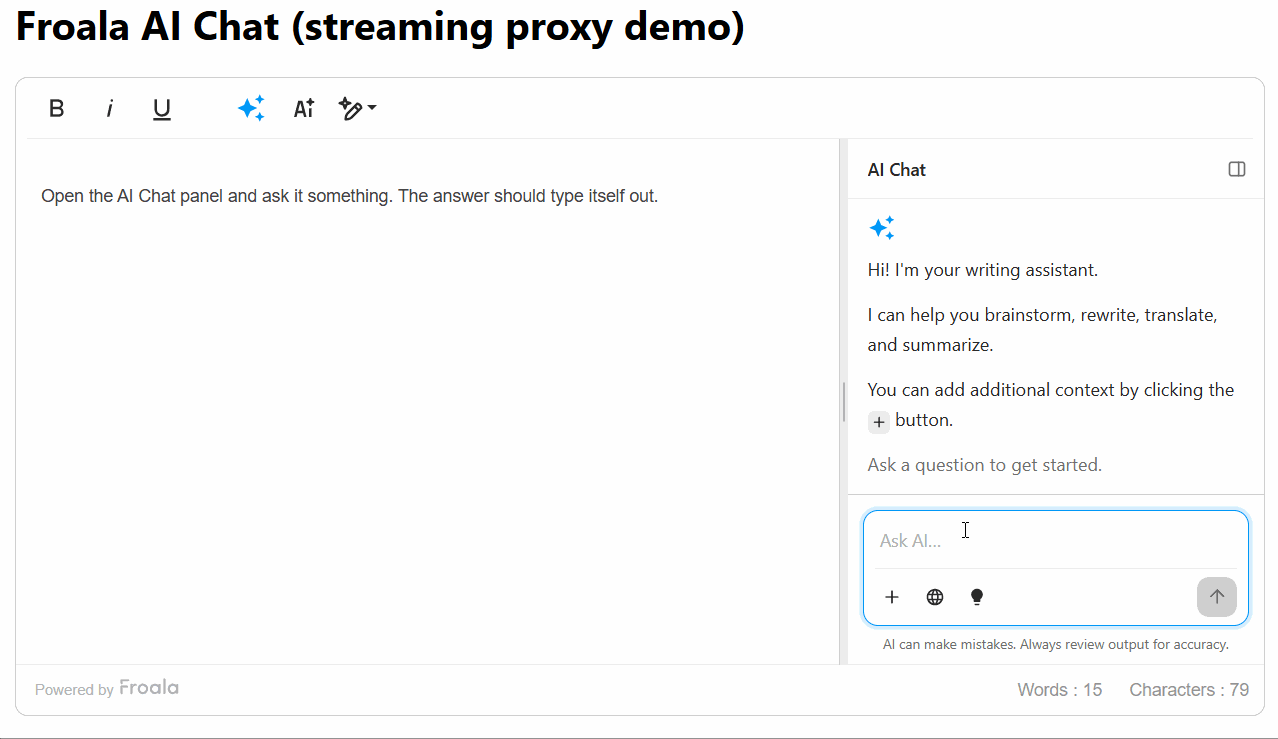Toggle italic formatting in the toolbar
This screenshot has height=739, width=1278.
coord(110,109)
